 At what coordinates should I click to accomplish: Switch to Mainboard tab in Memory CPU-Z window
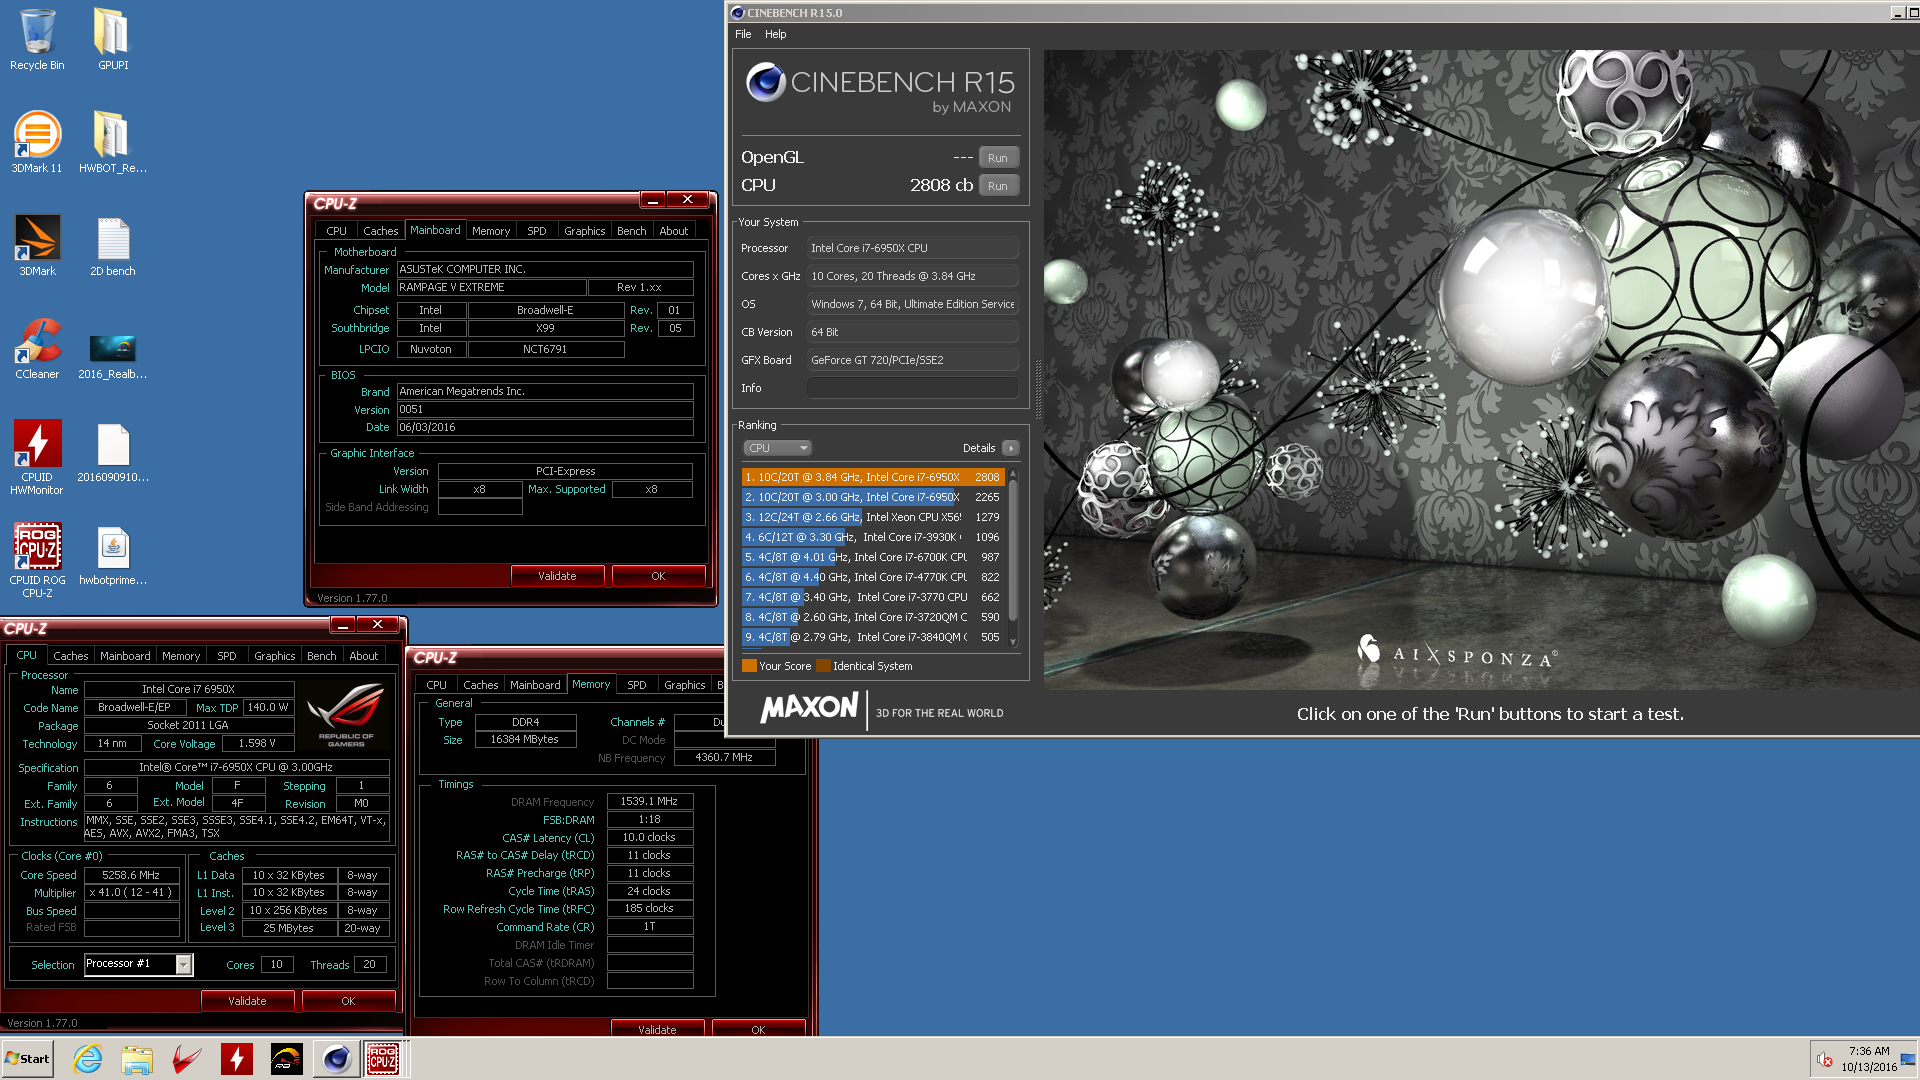point(535,685)
